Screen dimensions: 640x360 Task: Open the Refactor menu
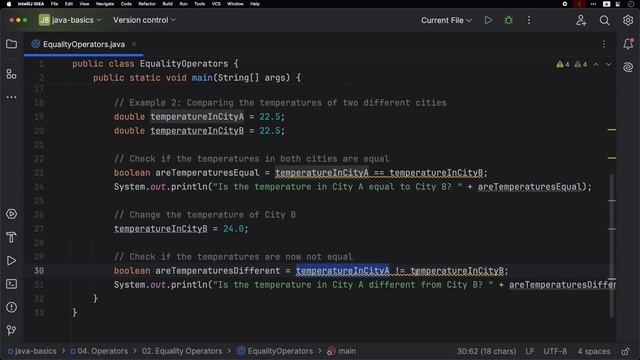pyautogui.click(x=147, y=4)
